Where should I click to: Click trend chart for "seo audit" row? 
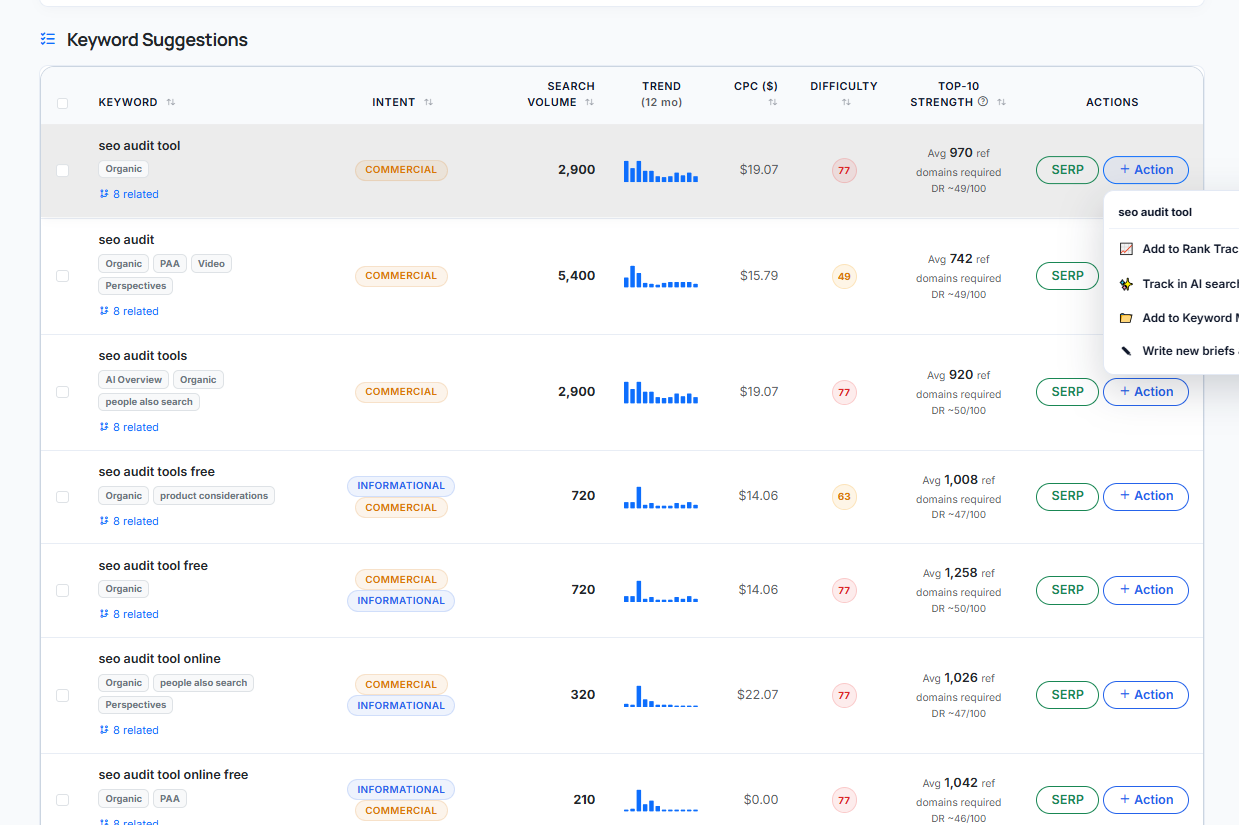pyautogui.click(x=661, y=276)
